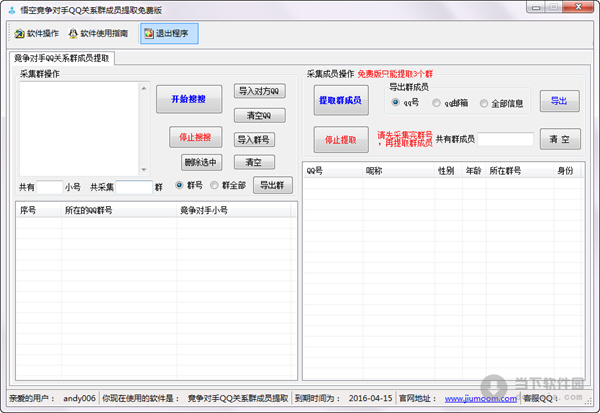Minimize the application window
The height and width of the screenshot is (413, 600).
click(x=536, y=7)
